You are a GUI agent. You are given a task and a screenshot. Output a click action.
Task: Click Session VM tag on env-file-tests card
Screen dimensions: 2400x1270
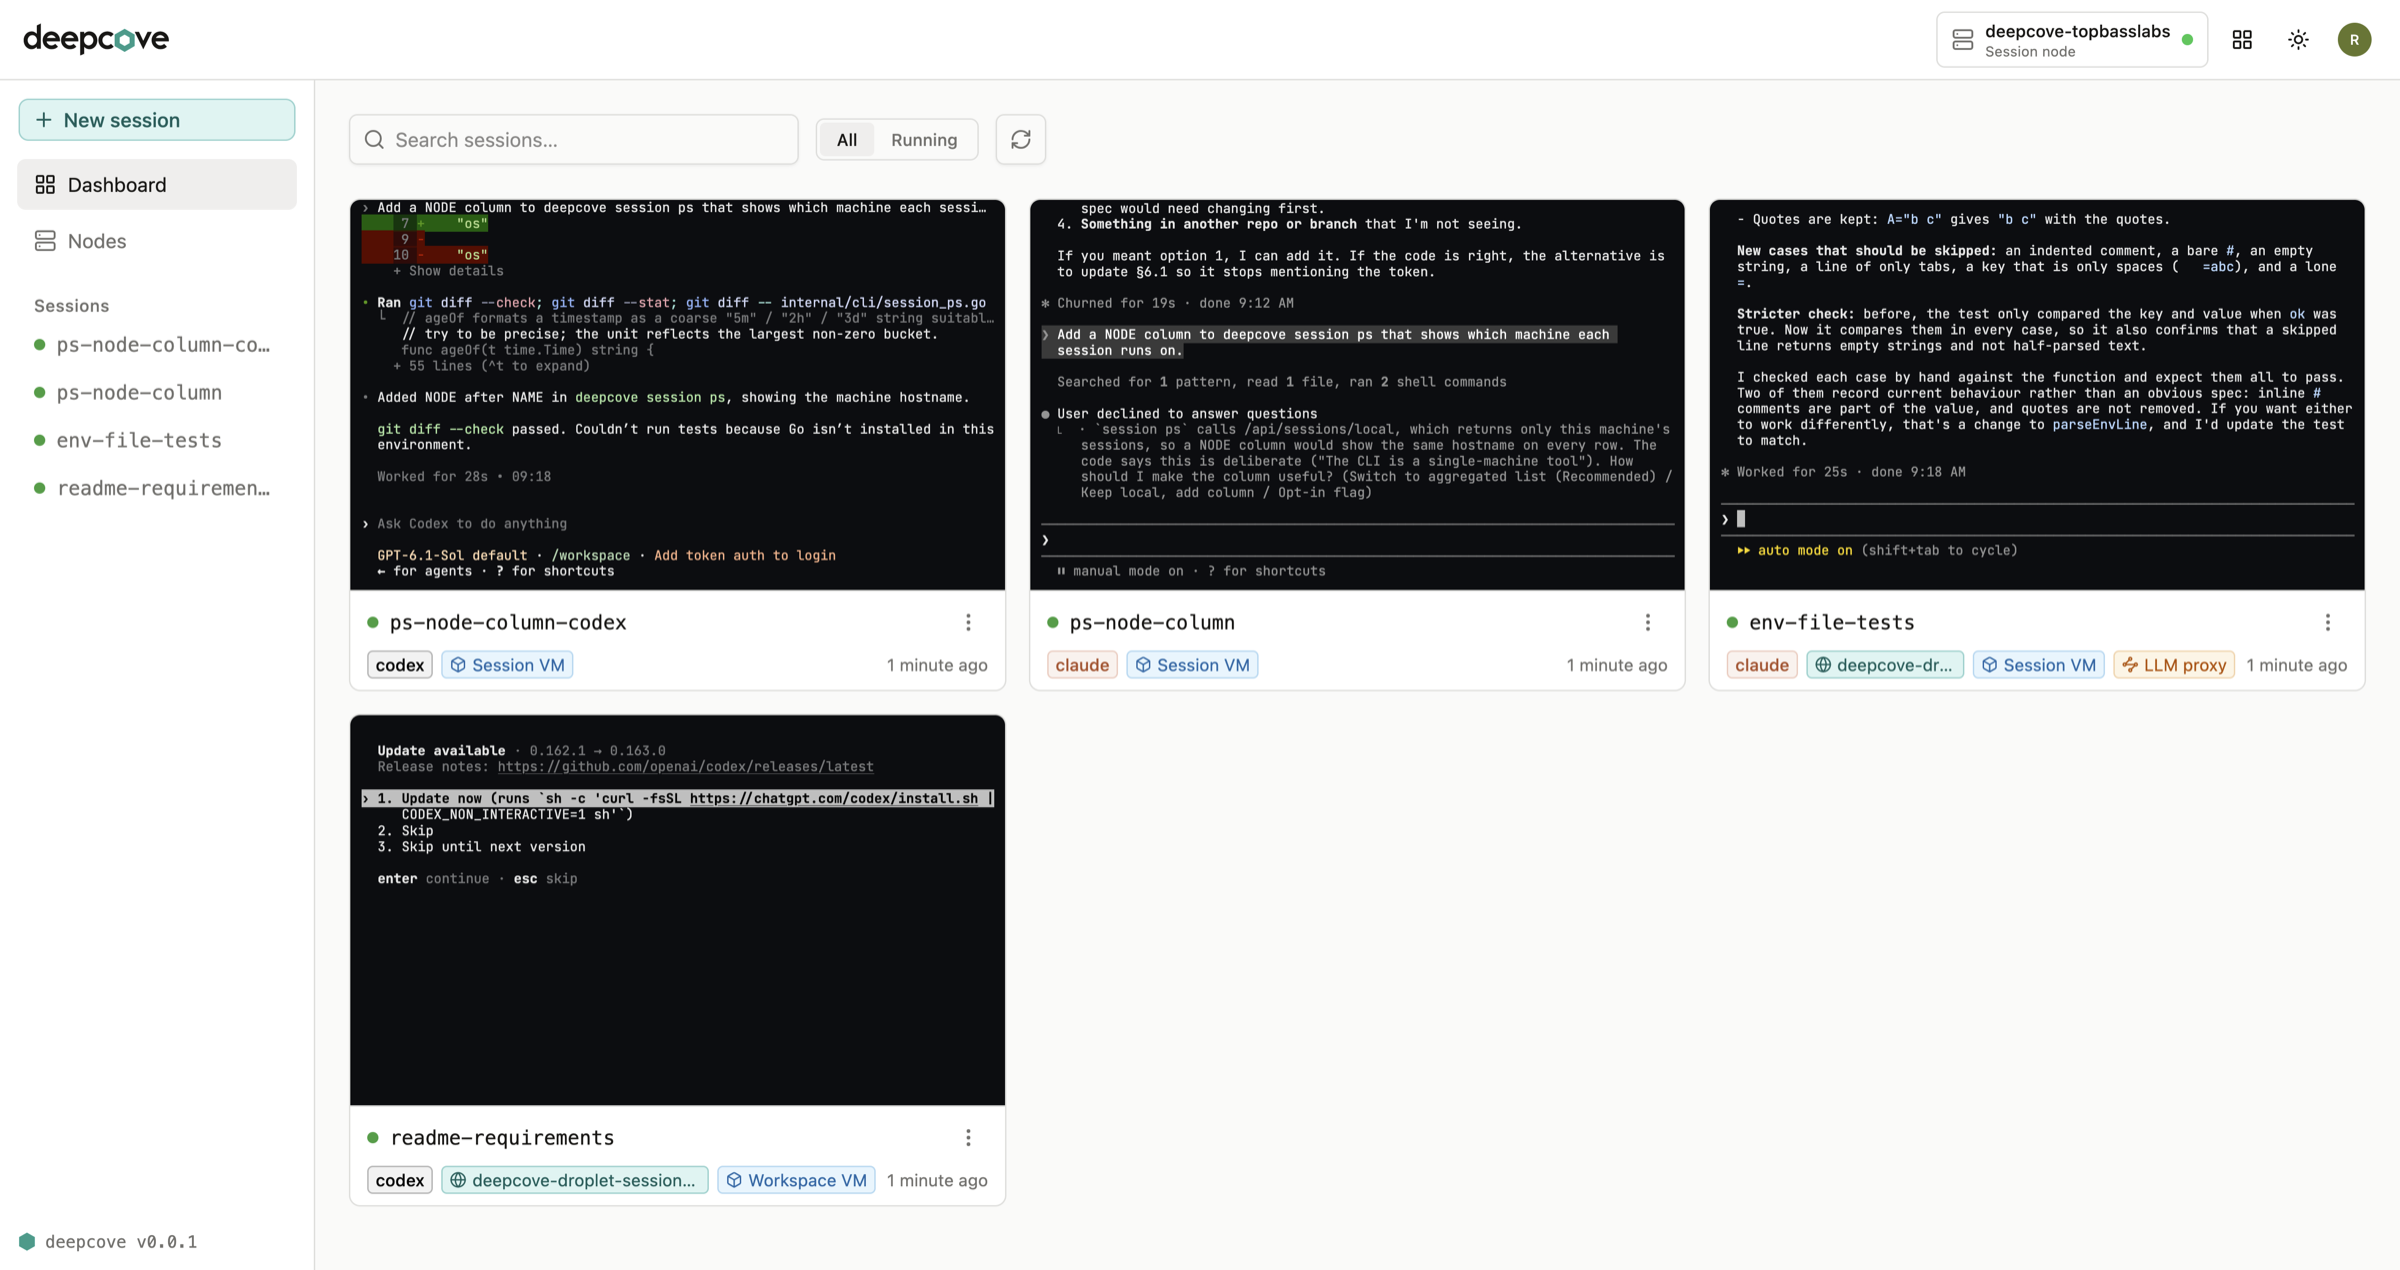point(2039,665)
